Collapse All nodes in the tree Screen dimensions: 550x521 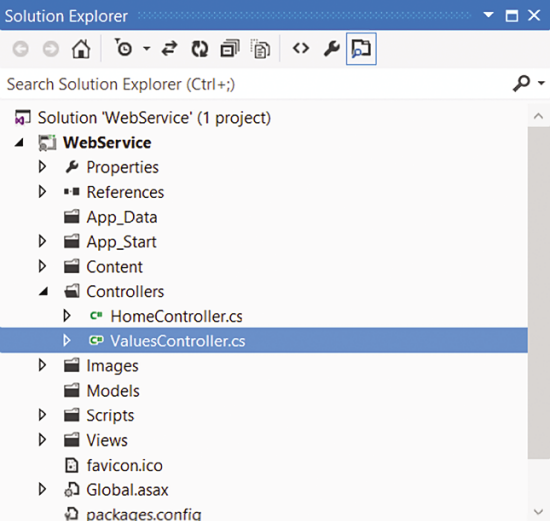click(x=230, y=49)
